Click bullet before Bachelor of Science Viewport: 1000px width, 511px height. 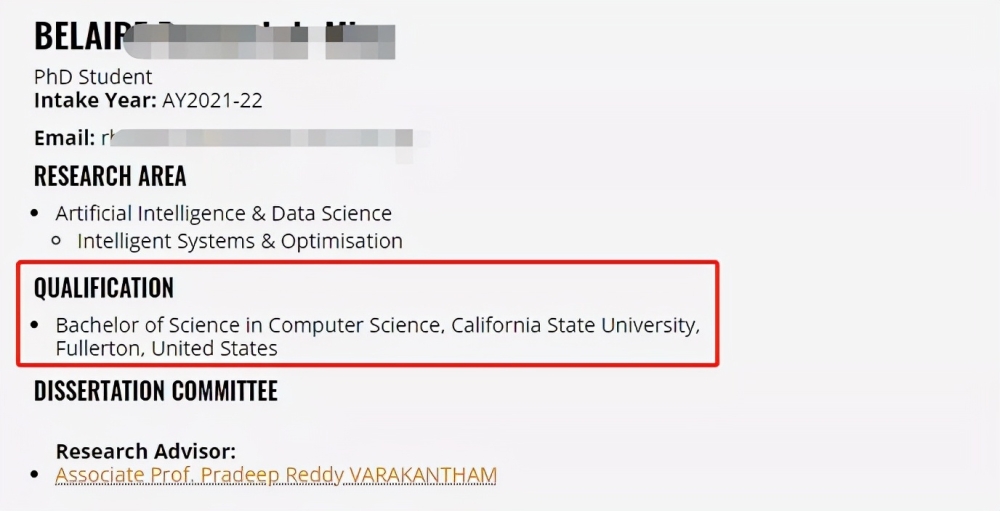[35, 325]
